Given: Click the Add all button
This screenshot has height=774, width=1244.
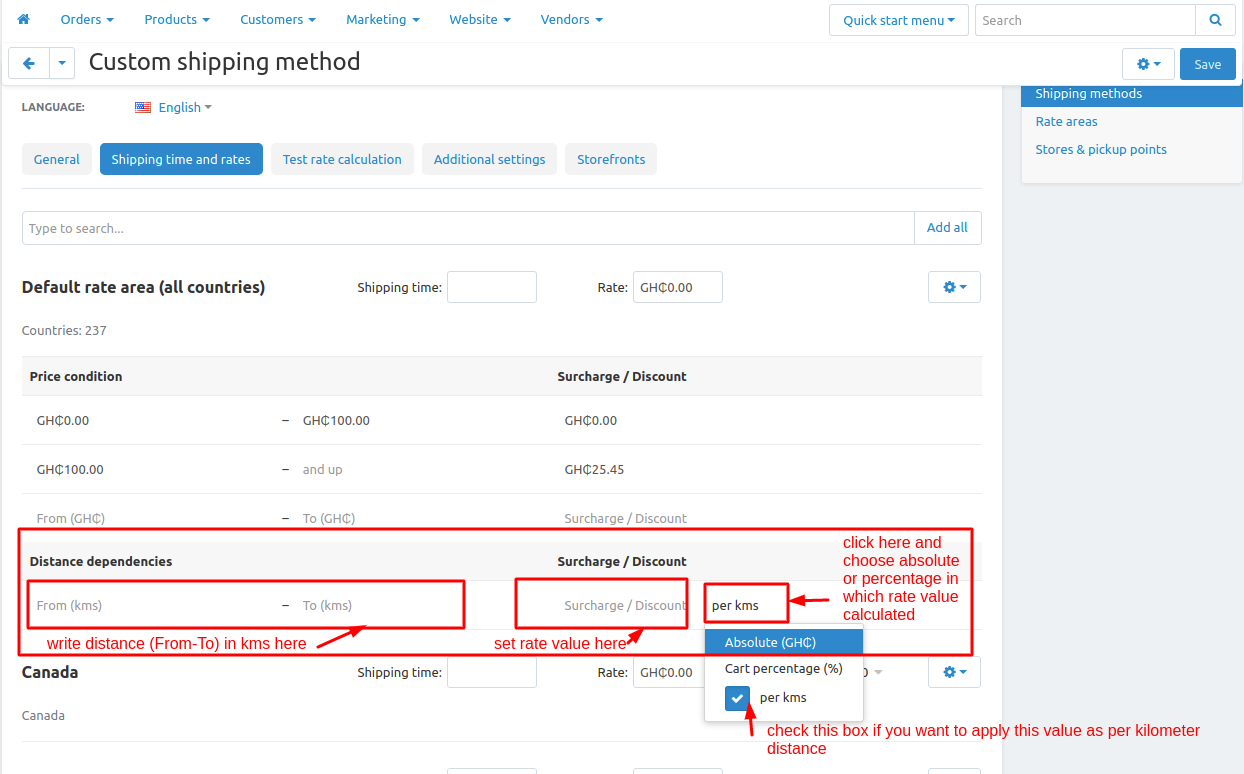Looking at the screenshot, I should point(947,228).
